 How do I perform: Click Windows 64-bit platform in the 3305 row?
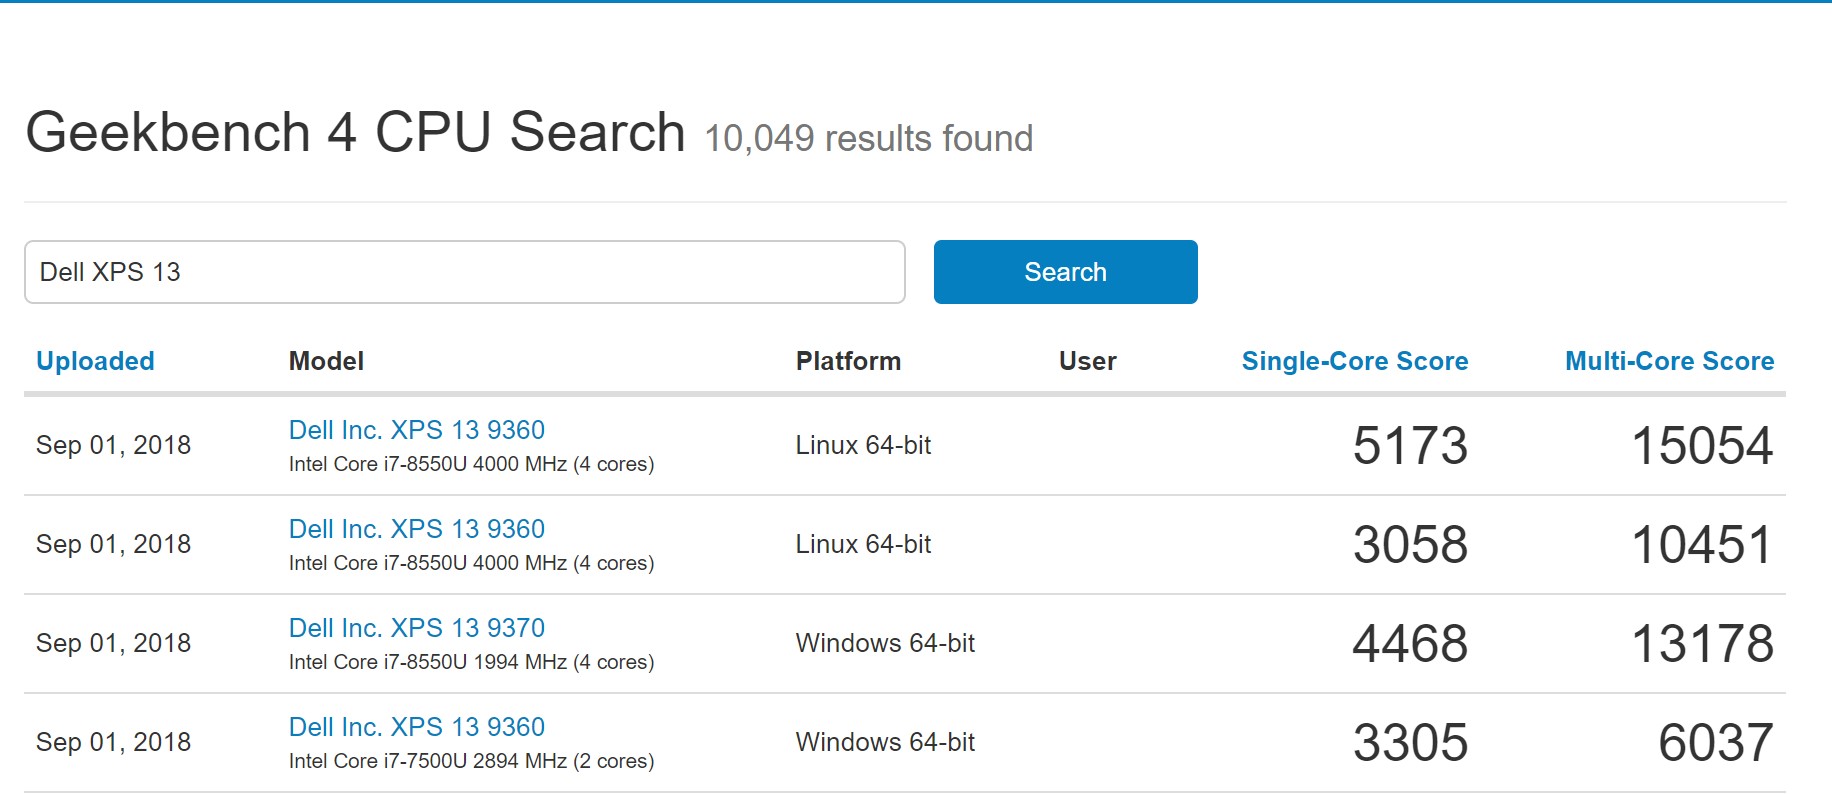pyautogui.click(x=885, y=742)
